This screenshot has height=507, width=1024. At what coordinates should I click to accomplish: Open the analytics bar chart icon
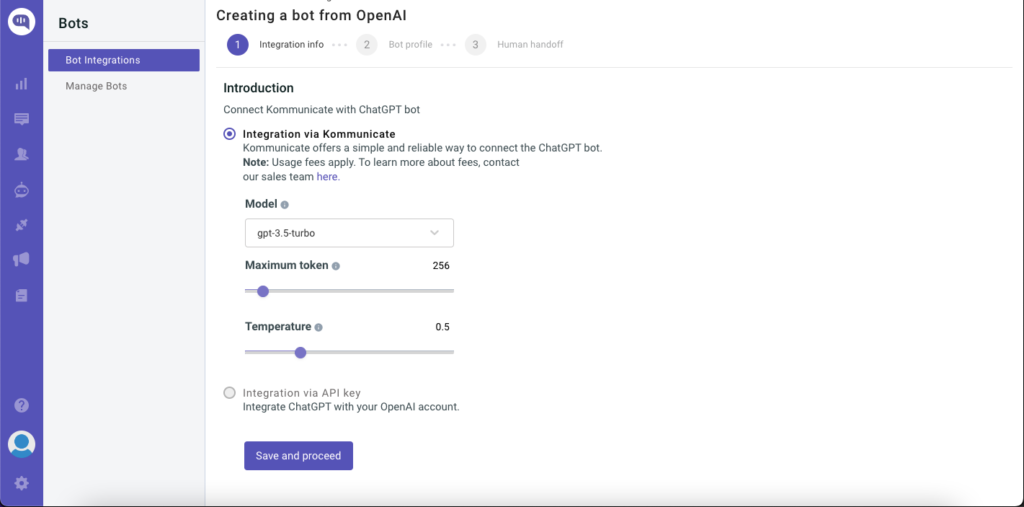22,84
